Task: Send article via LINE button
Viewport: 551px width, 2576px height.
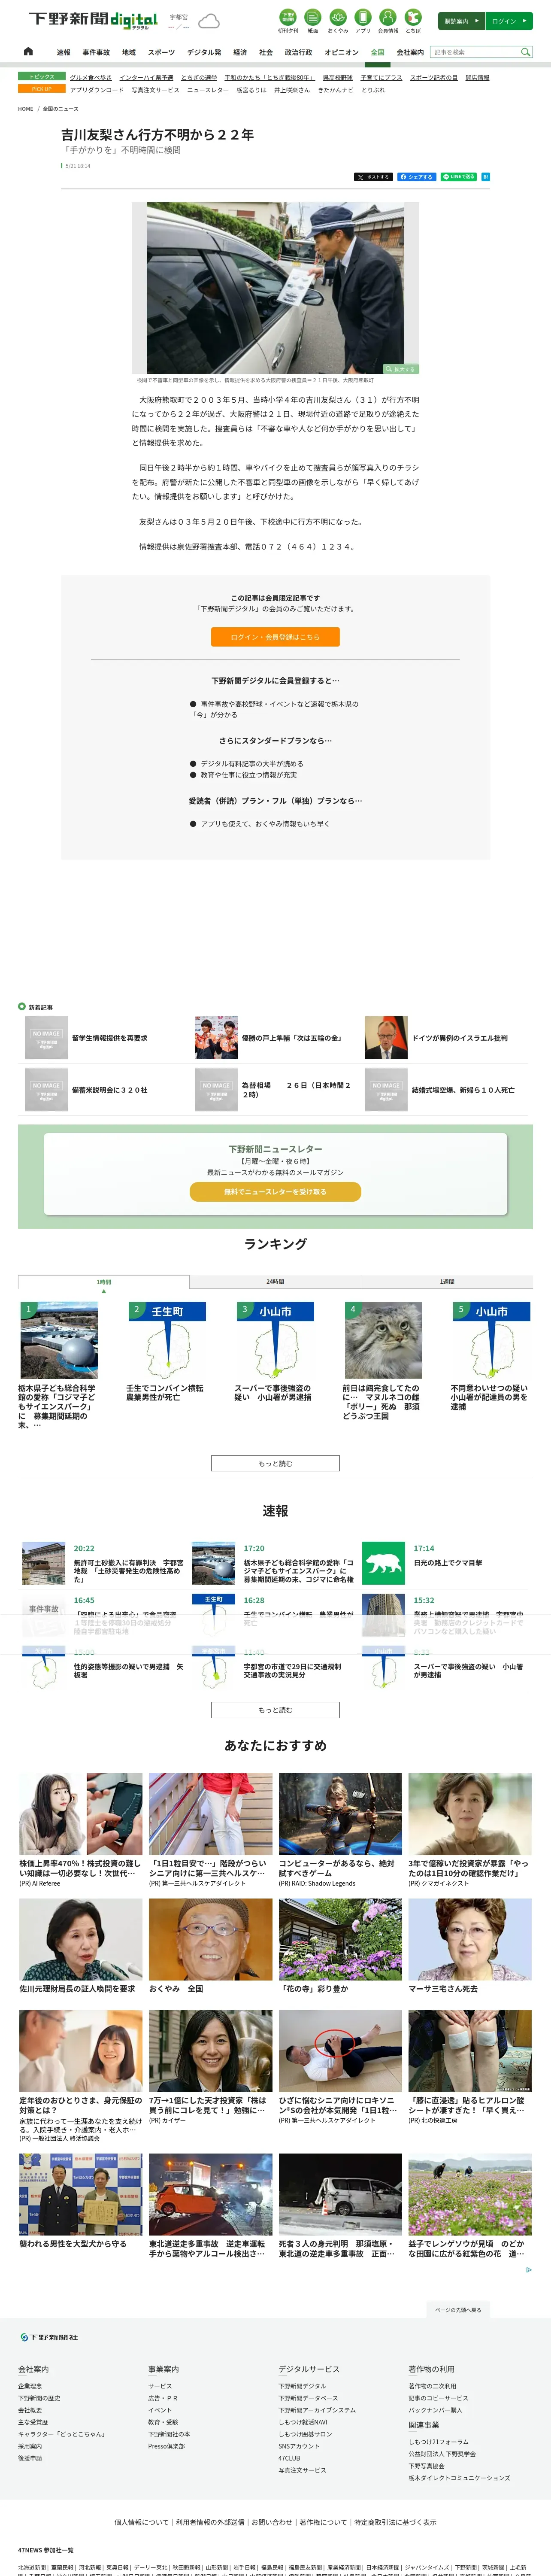Action: (x=459, y=177)
